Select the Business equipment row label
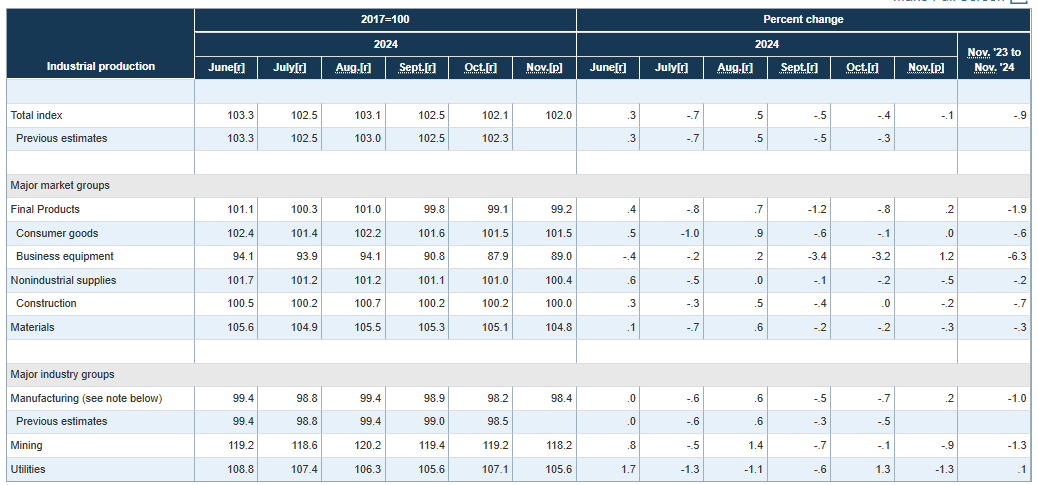Image resolution: width=1038 pixels, height=485 pixels. pyautogui.click(x=65, y=257)
